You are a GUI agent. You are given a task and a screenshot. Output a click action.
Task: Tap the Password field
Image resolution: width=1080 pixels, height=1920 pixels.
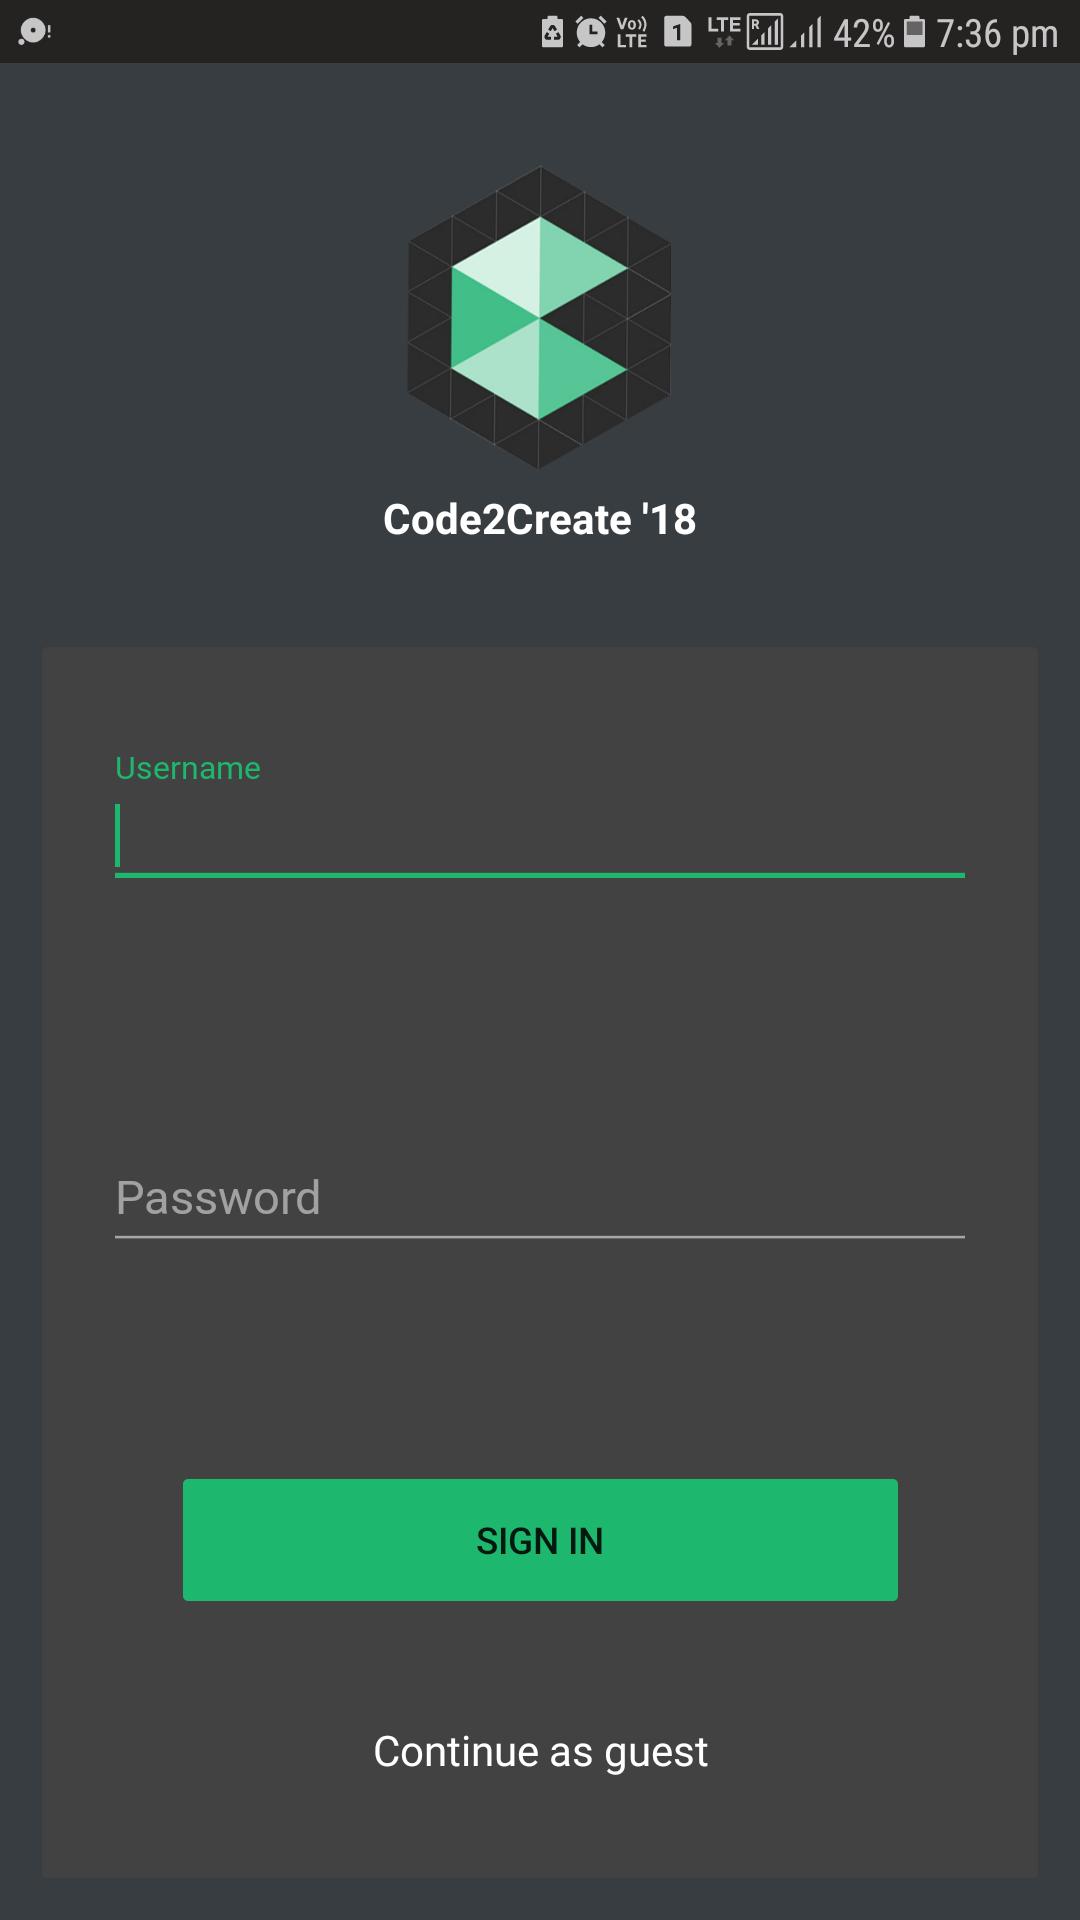[540, 1198]
